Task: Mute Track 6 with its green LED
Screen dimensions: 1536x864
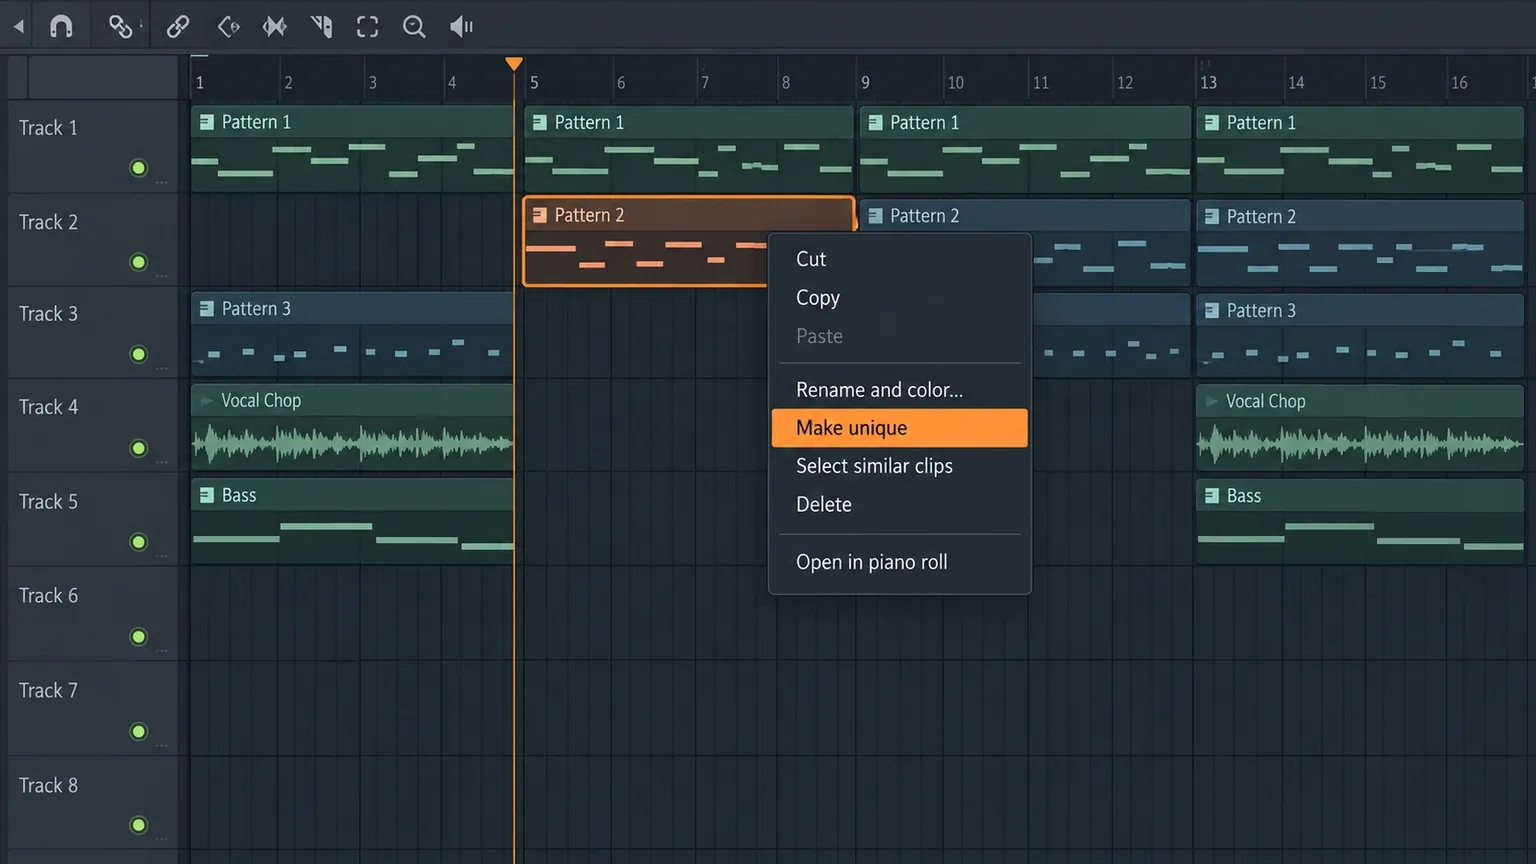Action: [x=139, y=637]
